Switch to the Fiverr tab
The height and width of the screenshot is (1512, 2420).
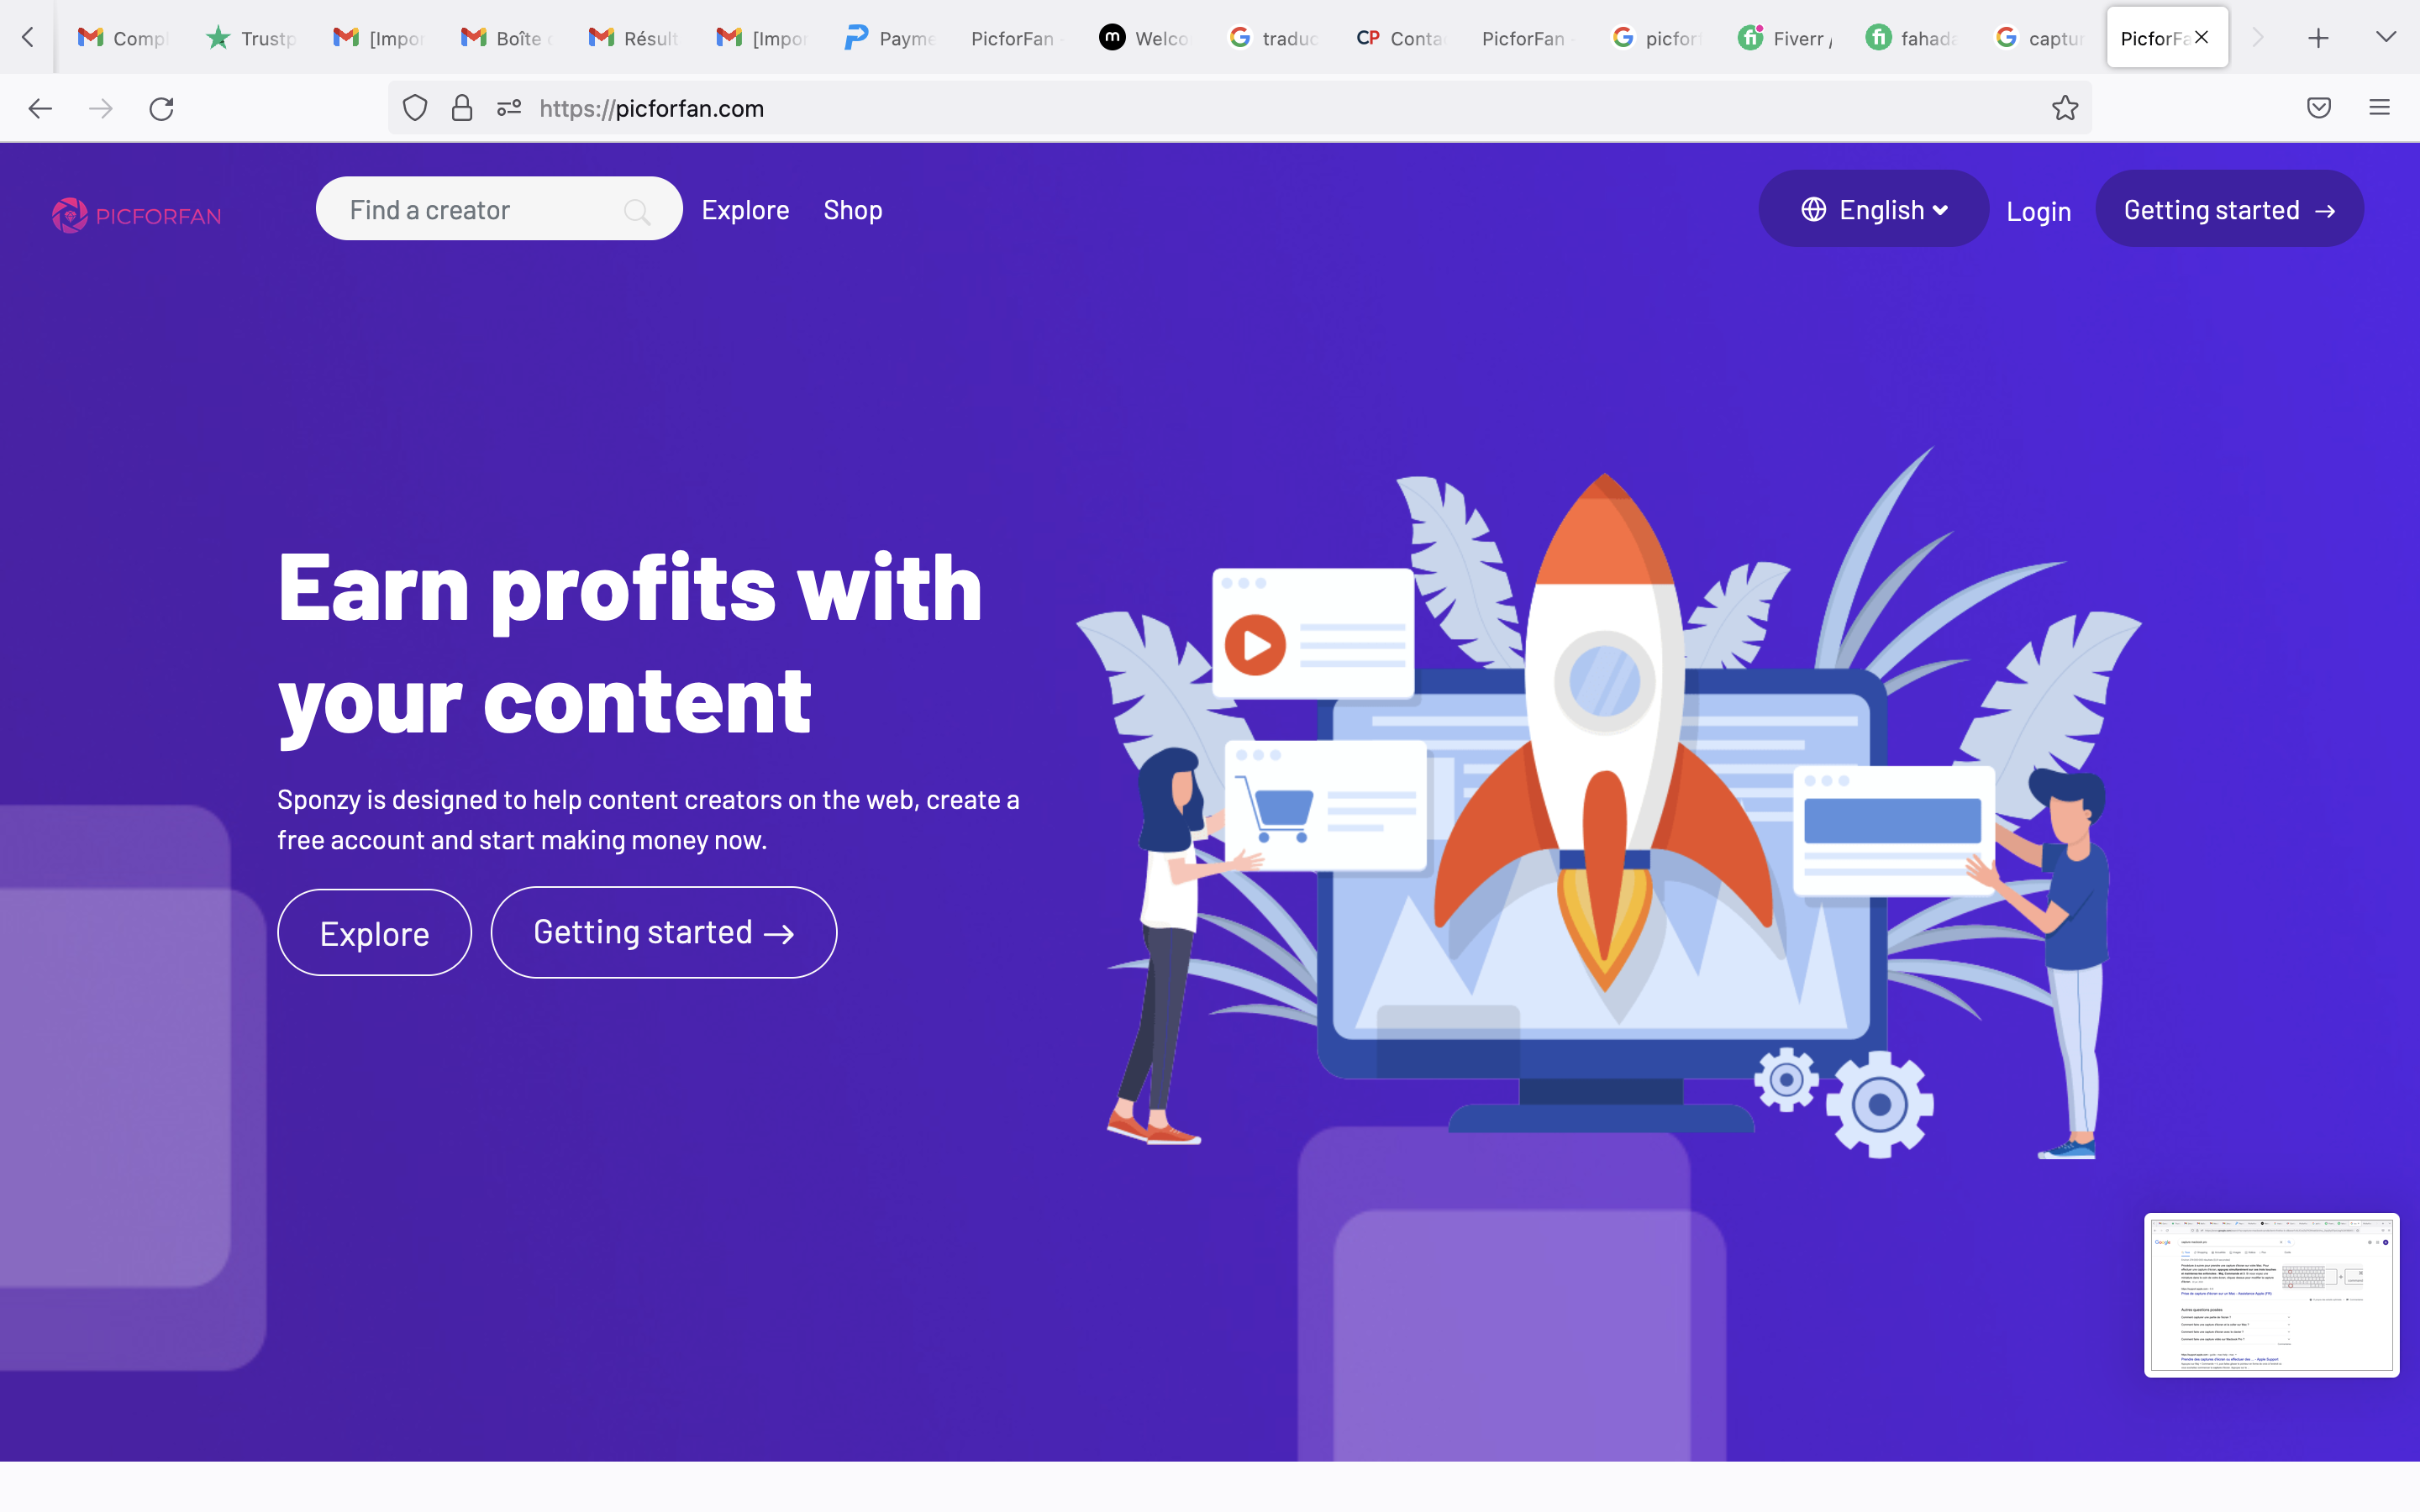click(1786, 38)
